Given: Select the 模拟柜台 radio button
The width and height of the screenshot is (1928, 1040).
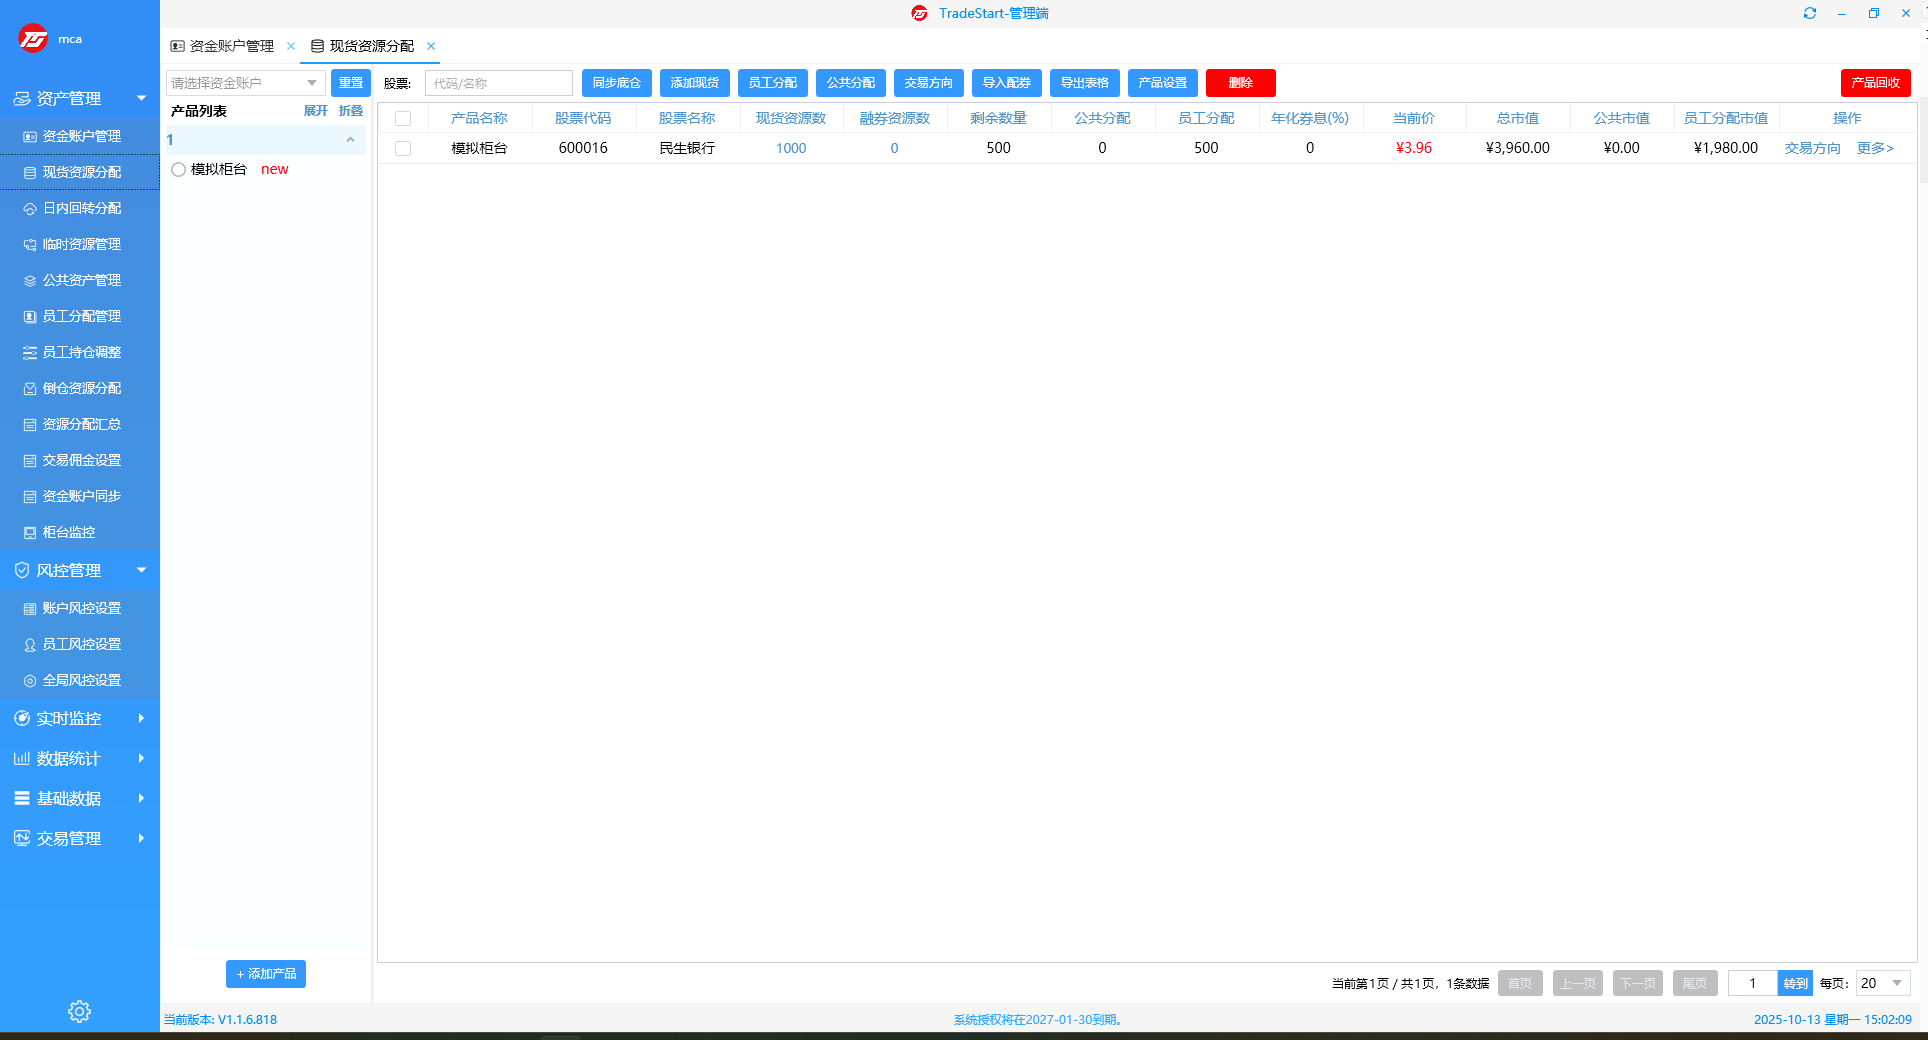Looking at the screenshot, I should coord(178,170).
